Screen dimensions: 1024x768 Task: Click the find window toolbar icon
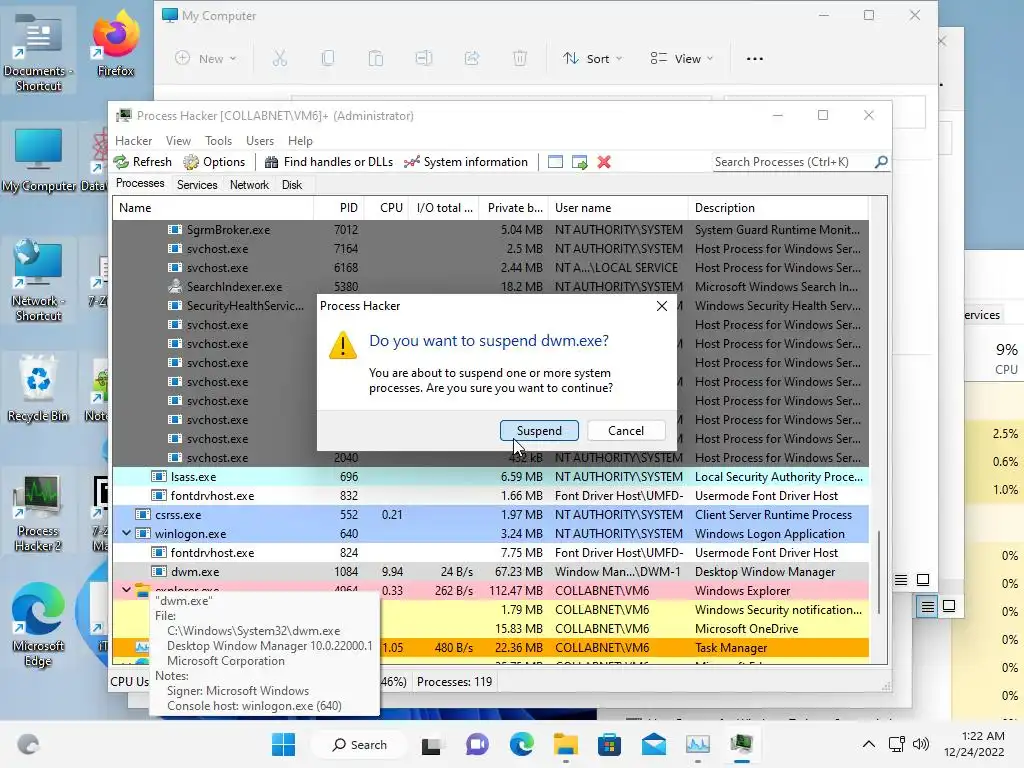point(555,162)
